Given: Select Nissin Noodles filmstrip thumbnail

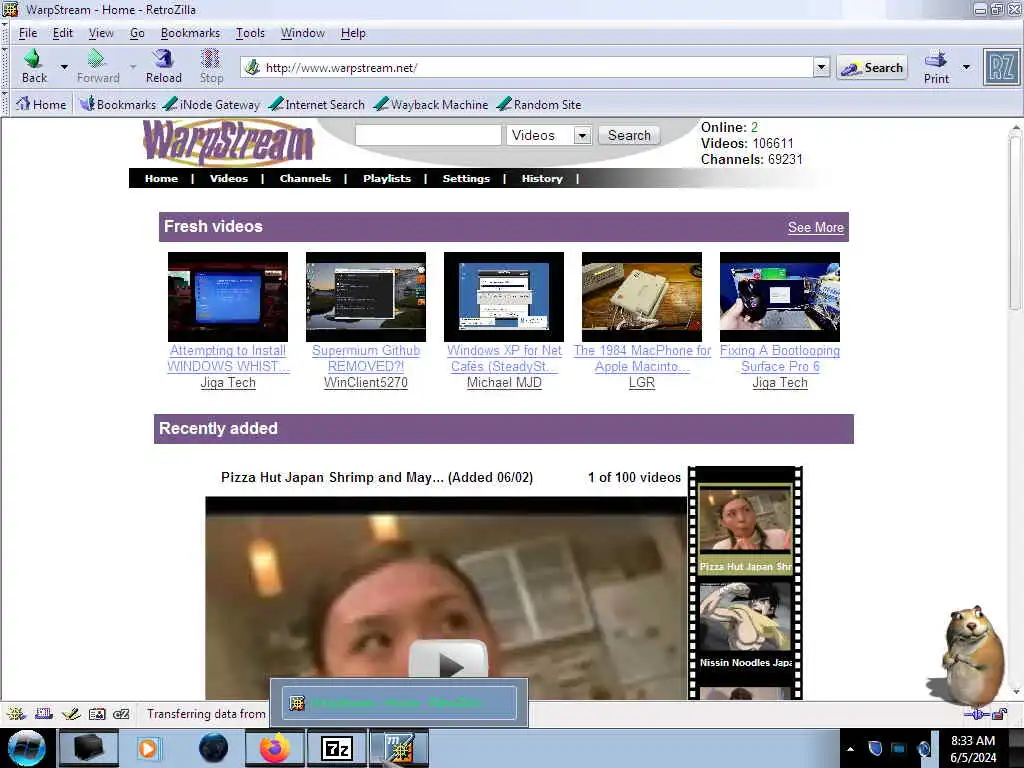Looking at the screenshot, I should click(745, 618).
